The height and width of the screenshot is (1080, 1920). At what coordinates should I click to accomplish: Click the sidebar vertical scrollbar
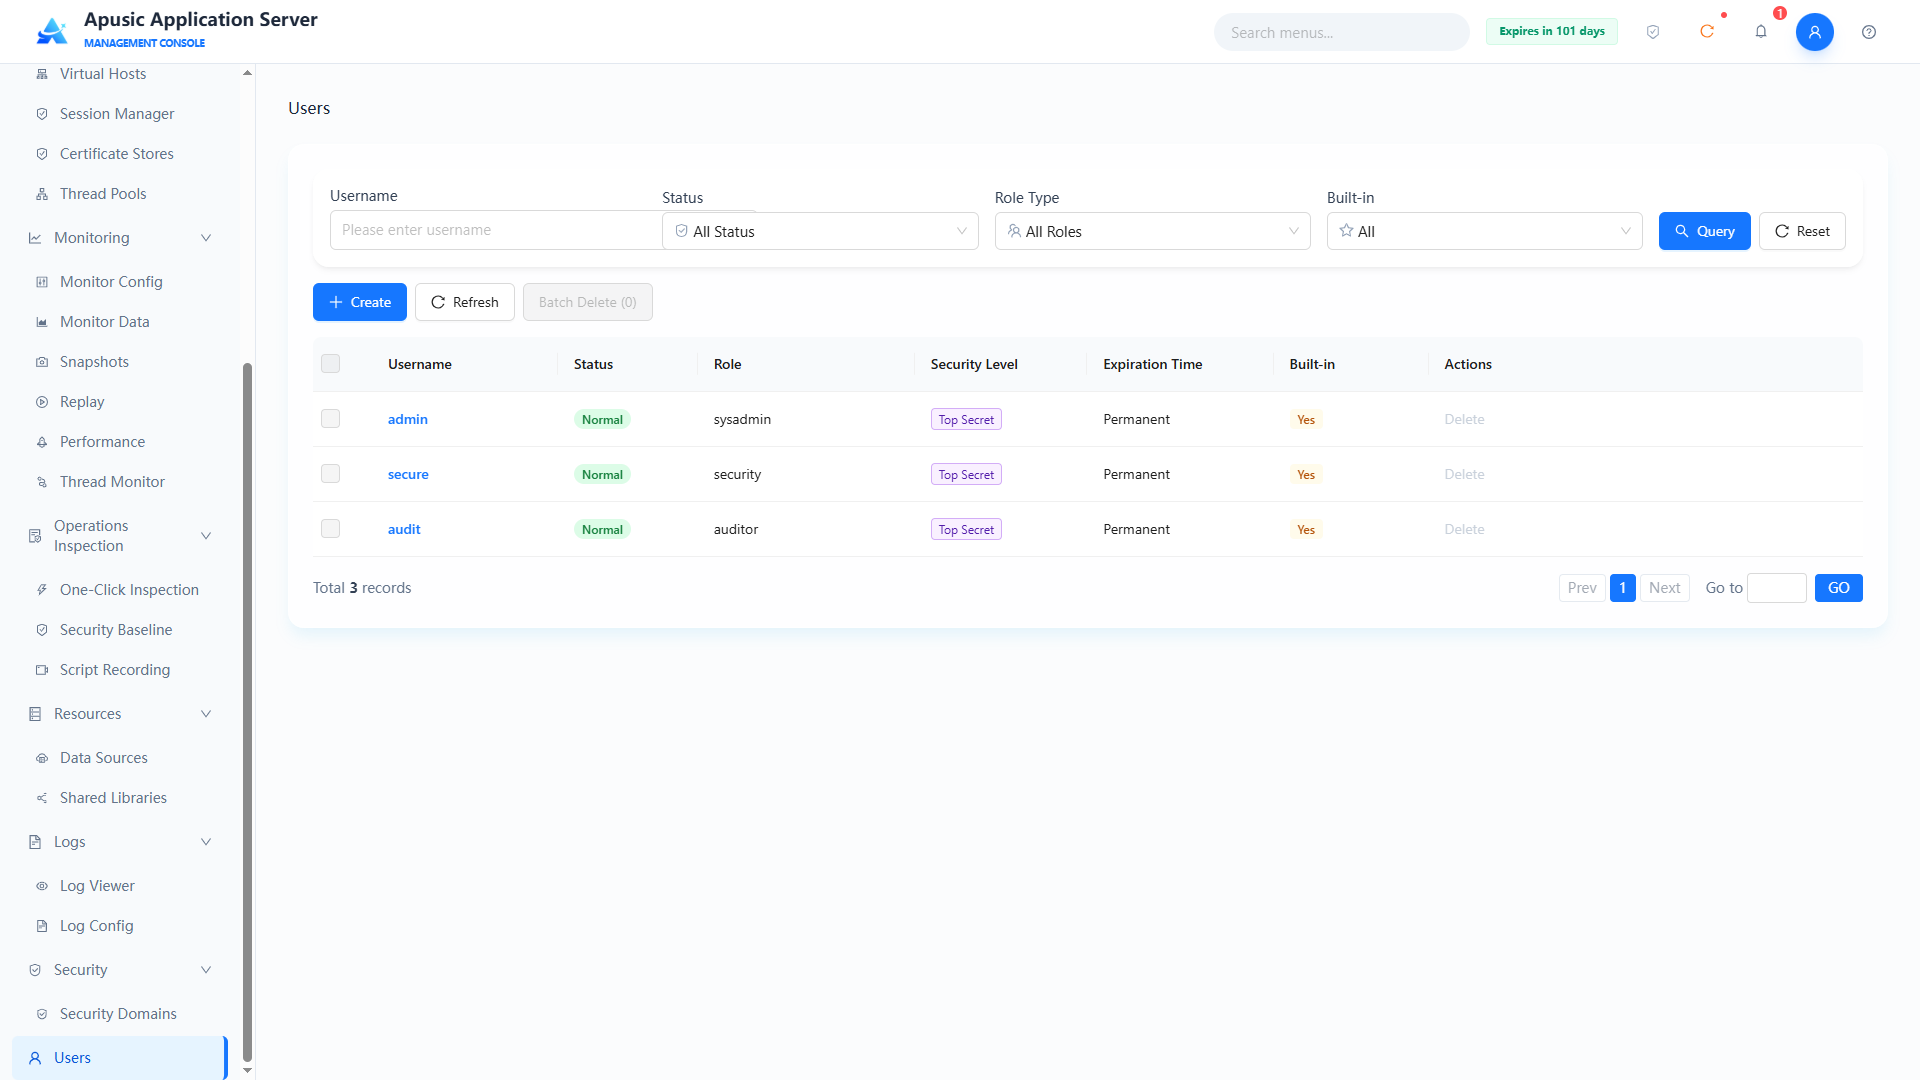(x=247, y=710)
